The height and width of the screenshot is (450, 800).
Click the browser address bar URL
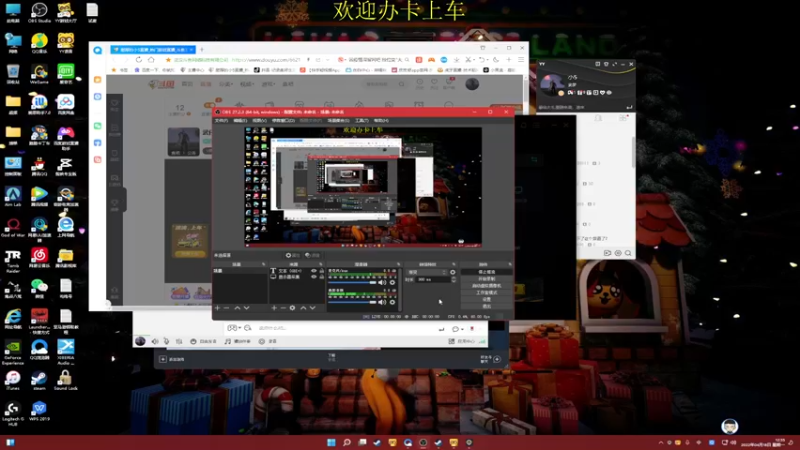pos(265,60)
